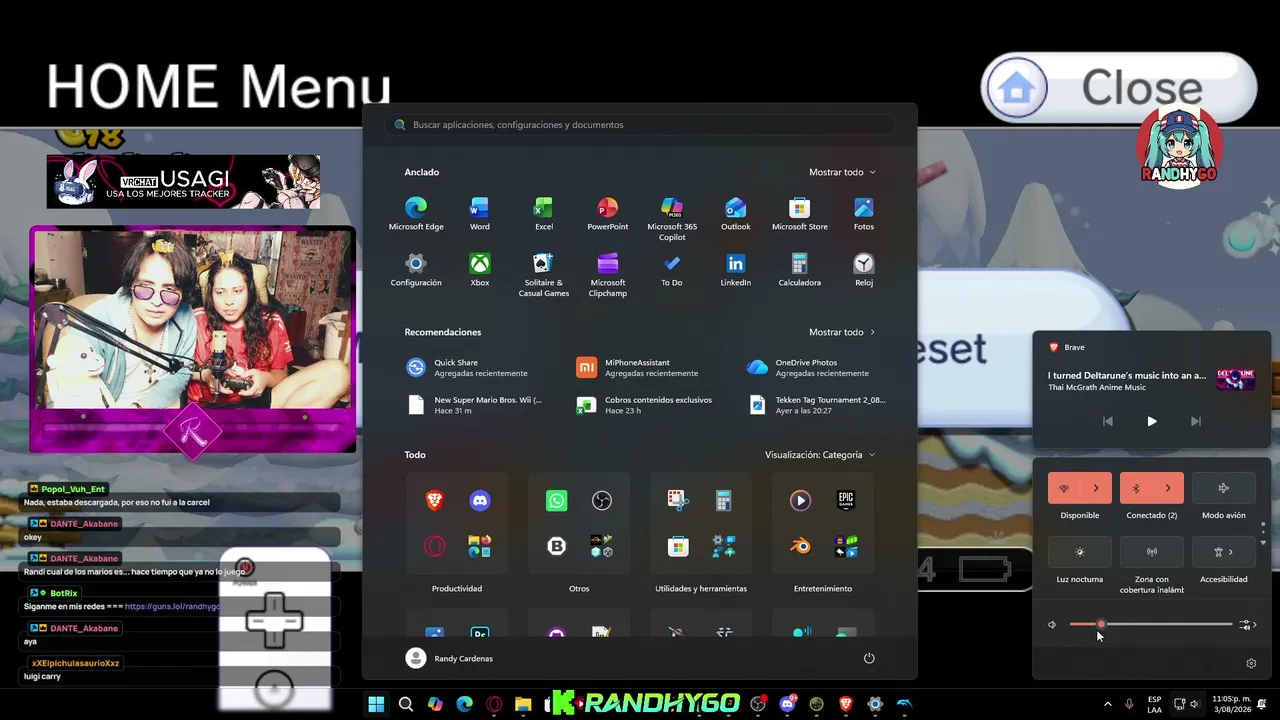Launch Outlook from the Start menu
1280x720 pixels.
[x=736, y=214]
